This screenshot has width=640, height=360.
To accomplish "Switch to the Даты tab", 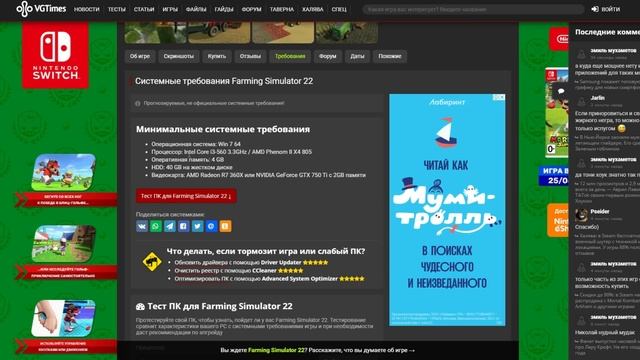I will [357, 56].
